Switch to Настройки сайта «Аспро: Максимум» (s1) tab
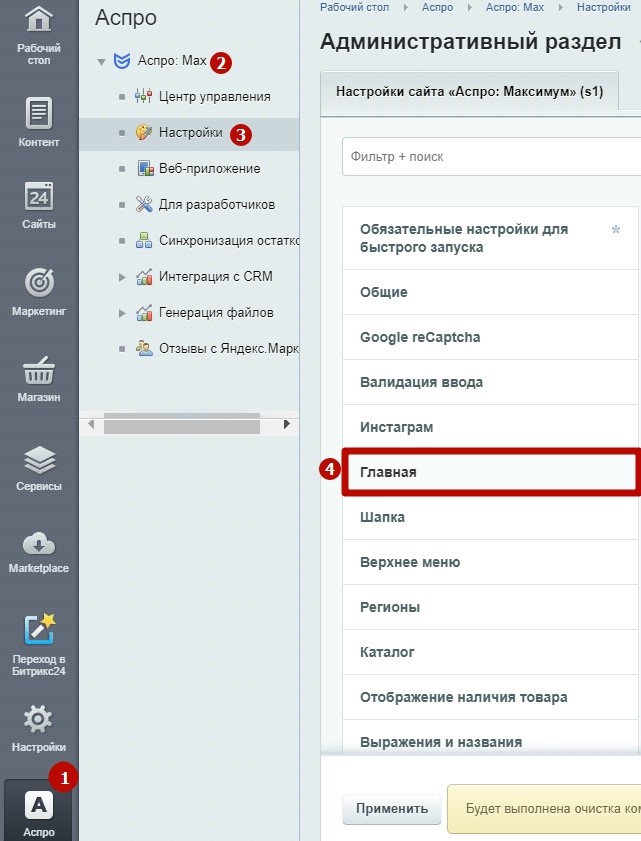This screenshot has height=841, width=641. point(469,92)
